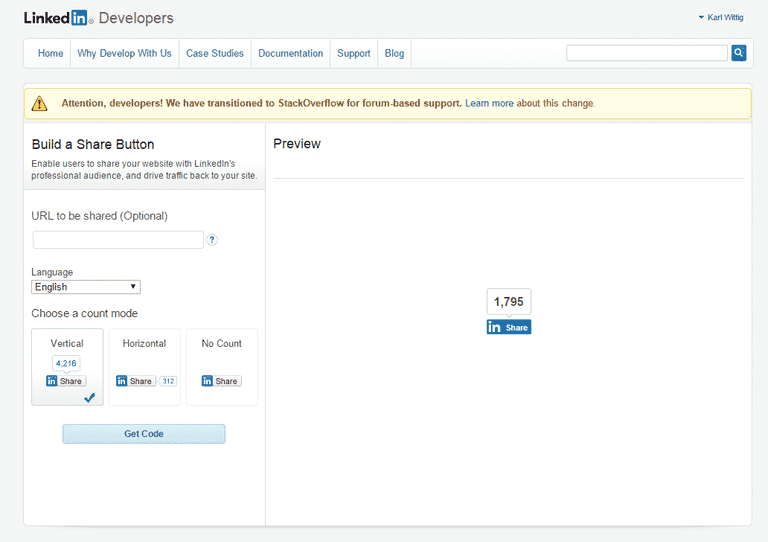The width and height of the screenshot is (768, 542).
Task: Click the URL help question mark icon
Action: tap(212, 240)
